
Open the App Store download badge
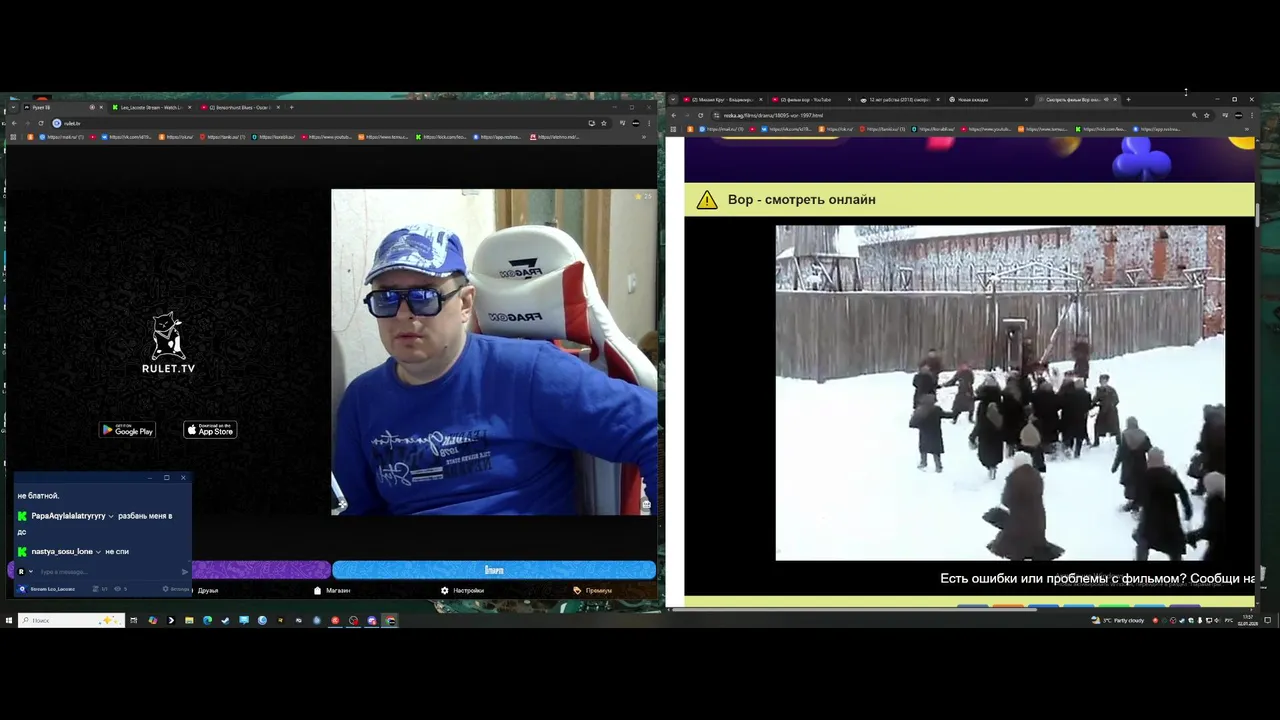210,430
